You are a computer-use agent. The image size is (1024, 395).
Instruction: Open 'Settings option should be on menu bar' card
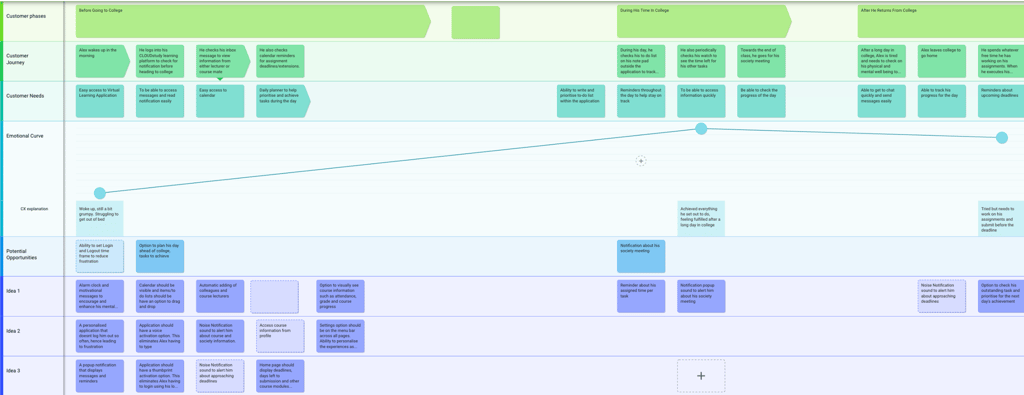pos(340,336)
